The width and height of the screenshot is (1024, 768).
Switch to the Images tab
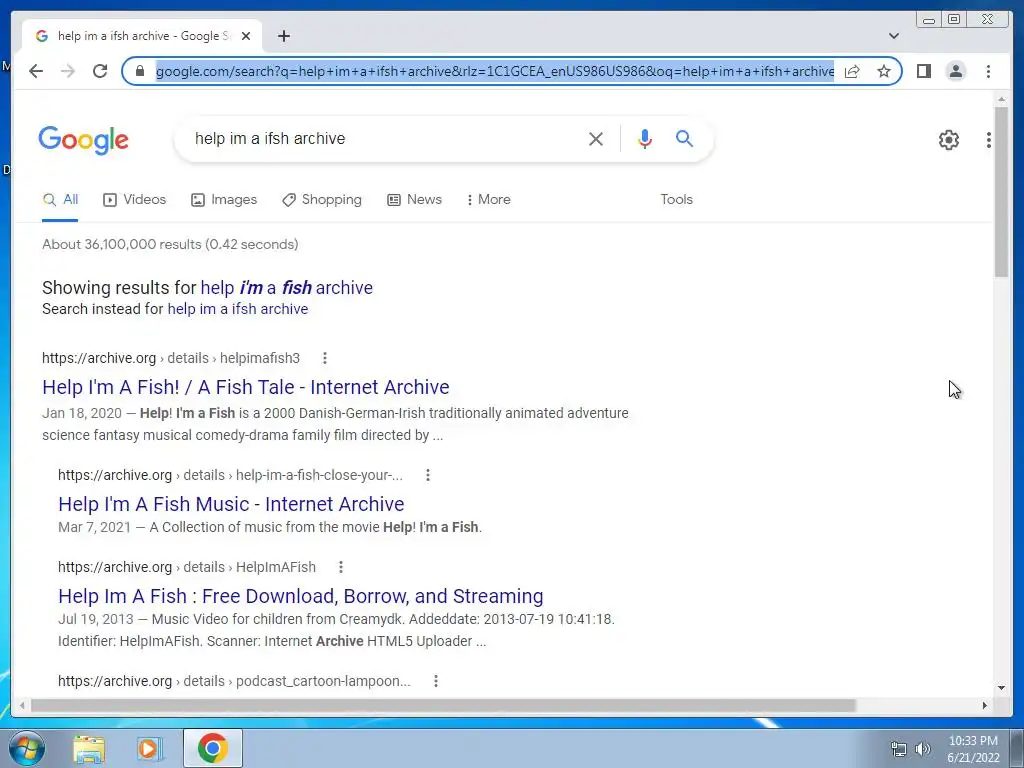click(224, 199)
